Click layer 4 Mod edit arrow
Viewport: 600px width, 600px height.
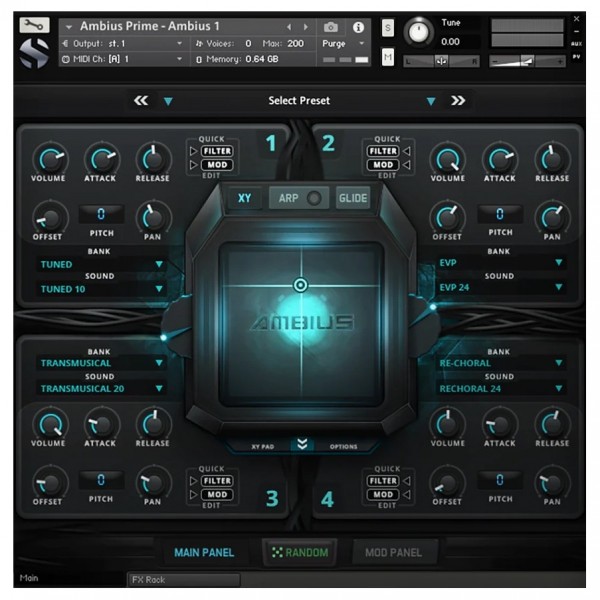point(407,495)
